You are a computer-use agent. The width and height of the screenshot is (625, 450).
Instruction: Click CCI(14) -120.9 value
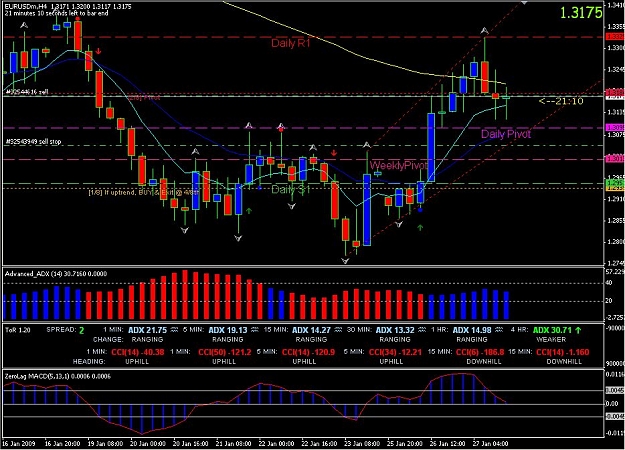coord(309,352)
